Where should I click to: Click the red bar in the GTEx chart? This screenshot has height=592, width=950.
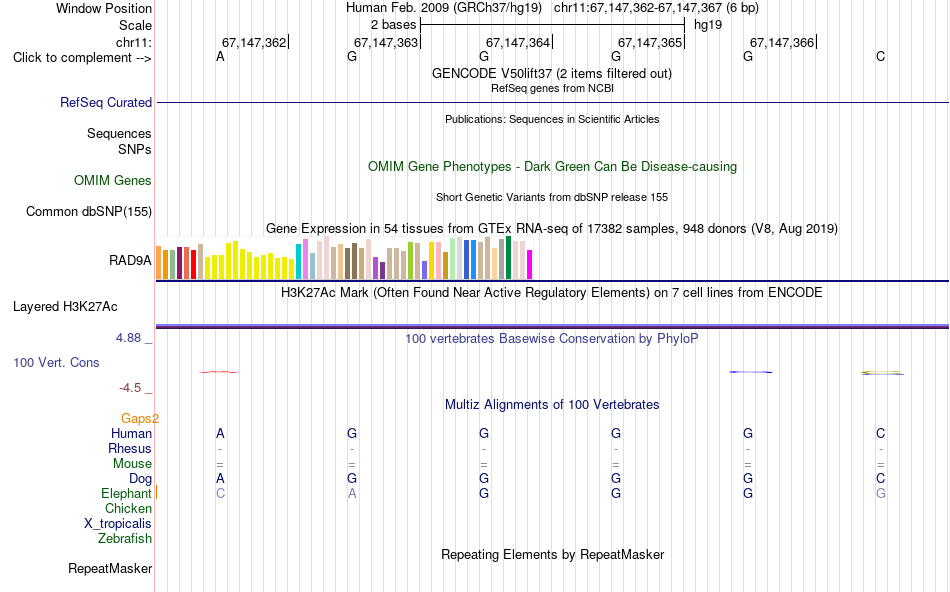(193, 264)
